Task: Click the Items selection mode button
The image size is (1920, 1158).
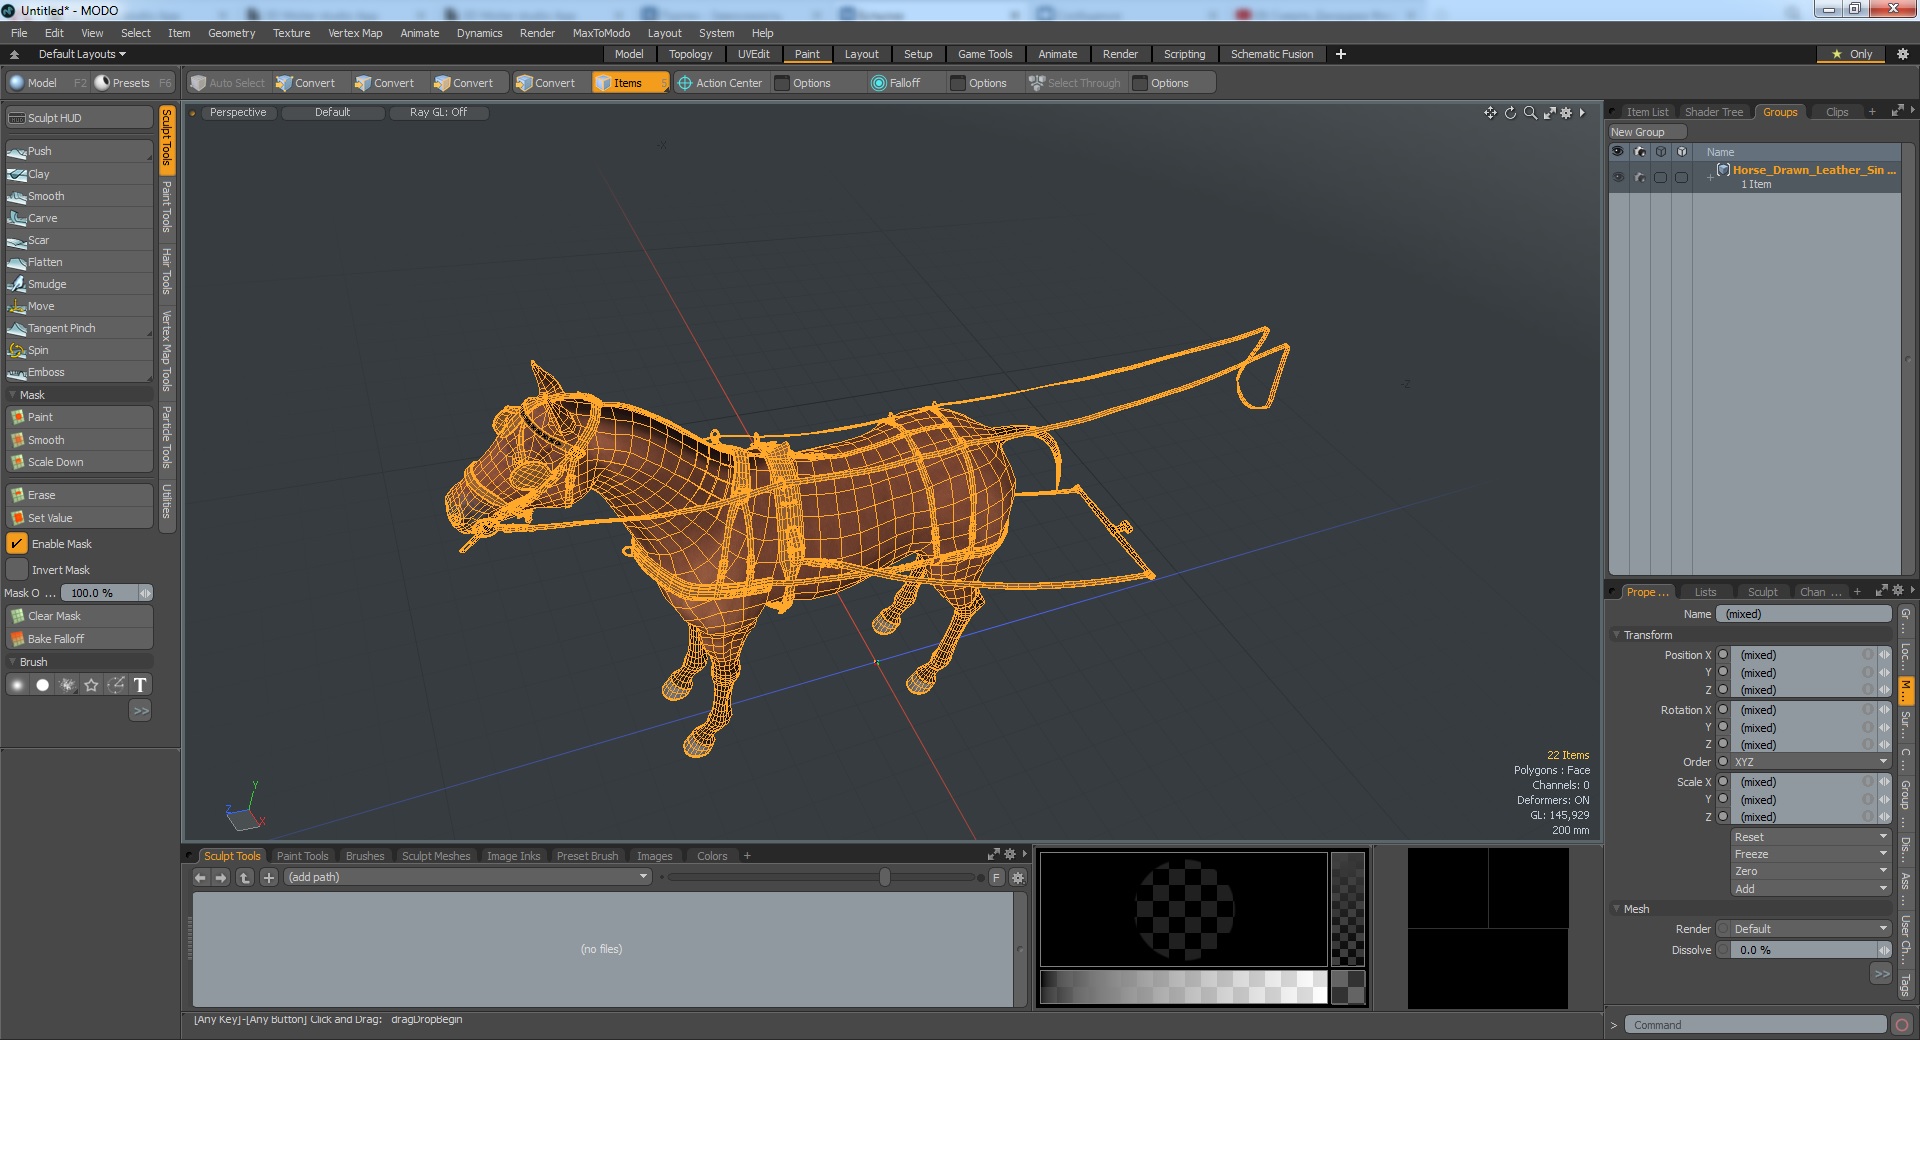Action: (x=629, y=83)
